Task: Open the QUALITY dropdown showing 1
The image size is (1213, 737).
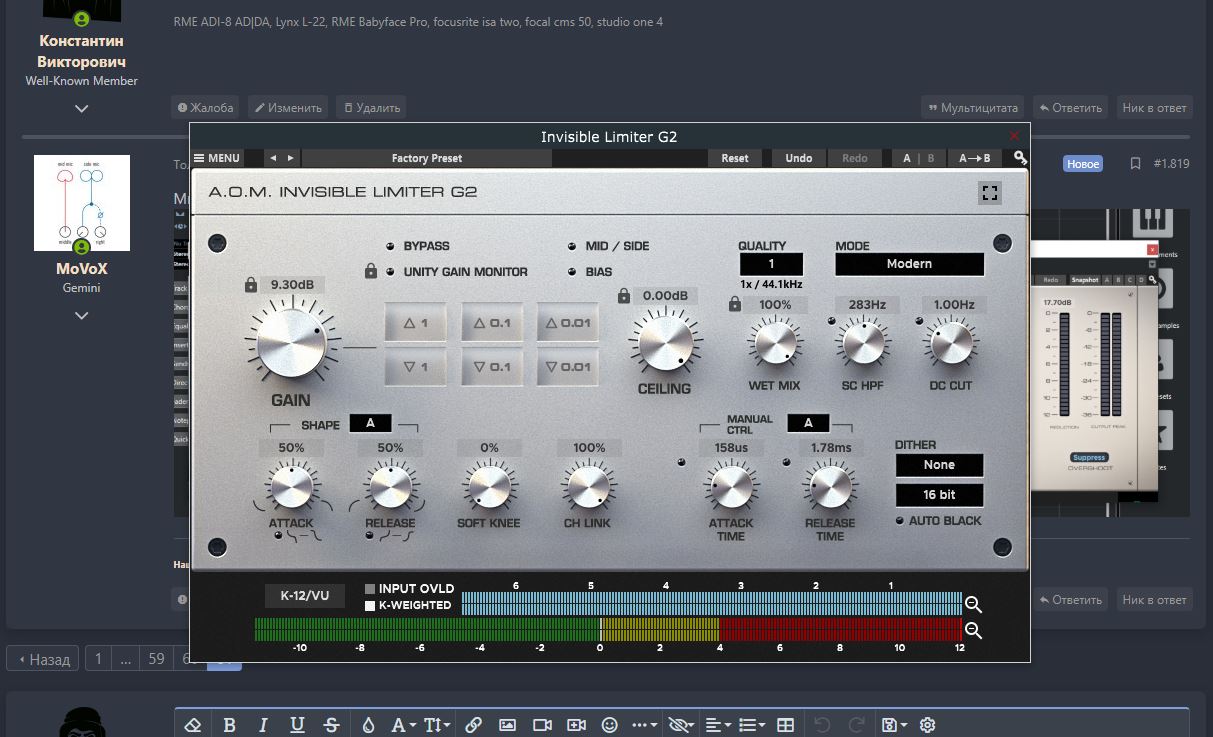Action: point(772,264)
